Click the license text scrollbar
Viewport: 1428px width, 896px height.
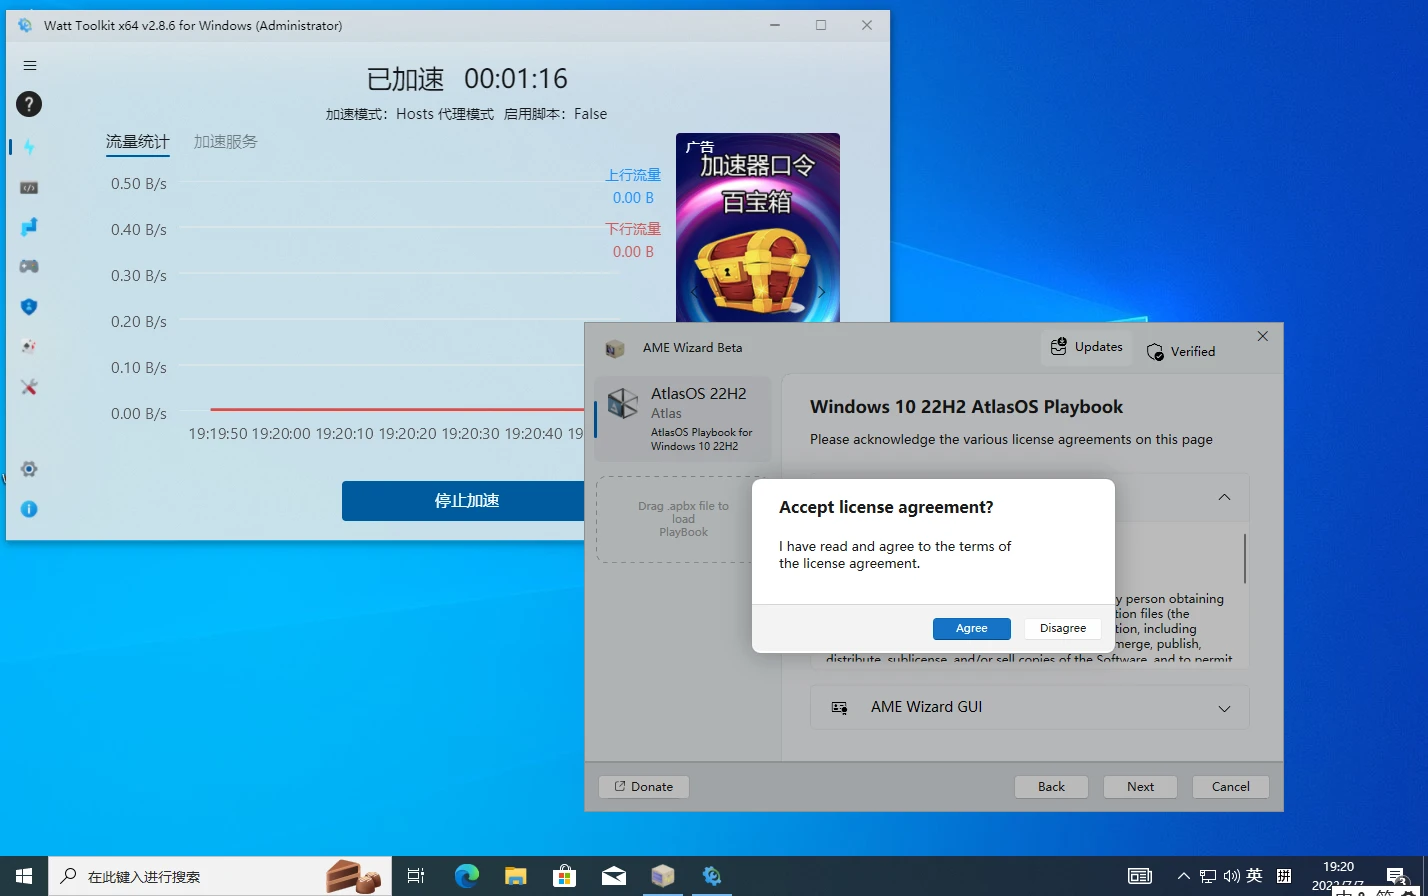coord(1245,559)
